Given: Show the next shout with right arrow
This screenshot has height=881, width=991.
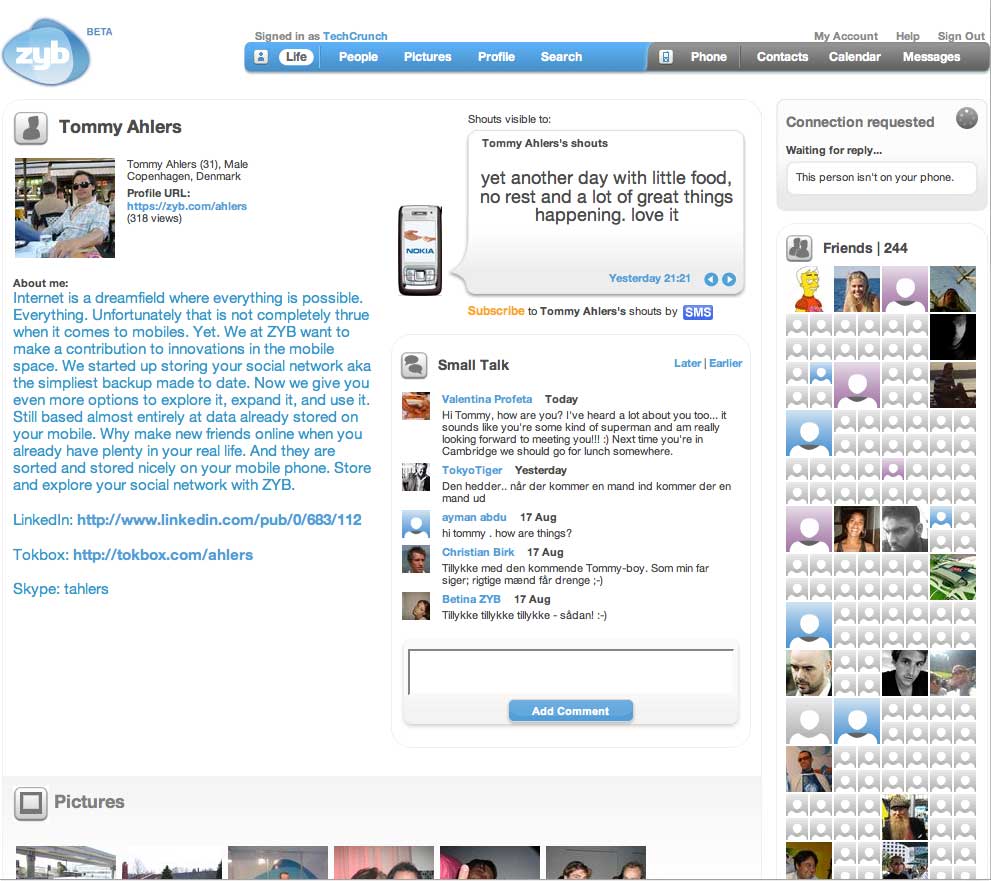Looking at the screenshot, I should [x=729, y=279].
